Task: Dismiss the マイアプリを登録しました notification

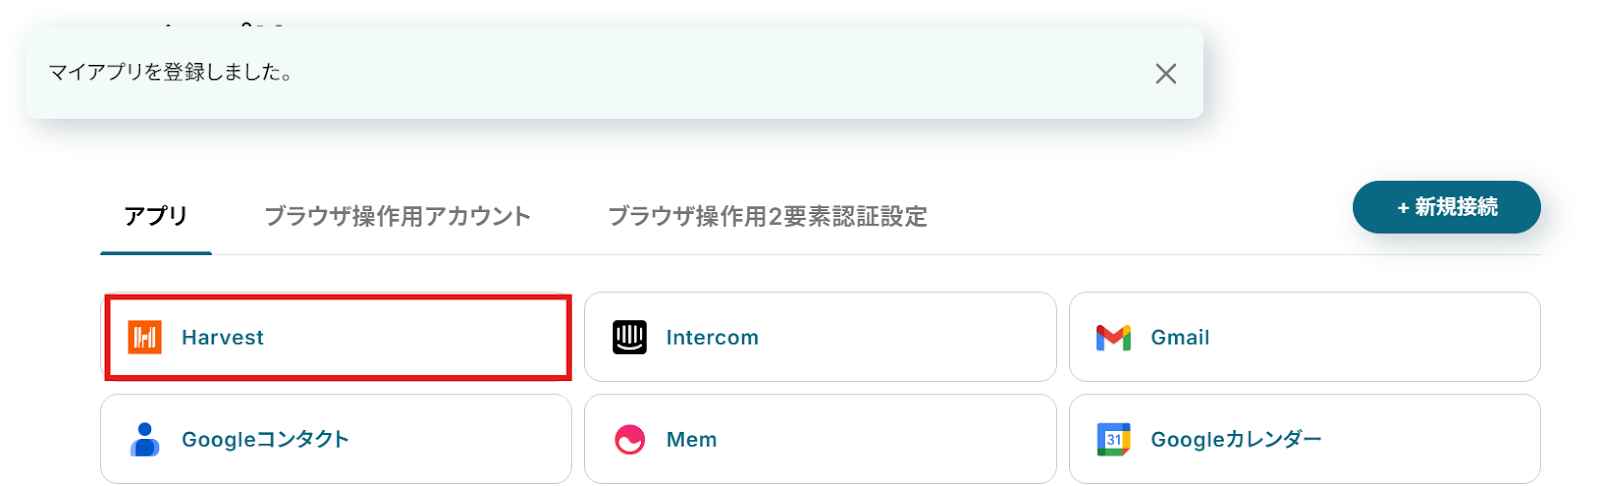Action: [1165, 74]
